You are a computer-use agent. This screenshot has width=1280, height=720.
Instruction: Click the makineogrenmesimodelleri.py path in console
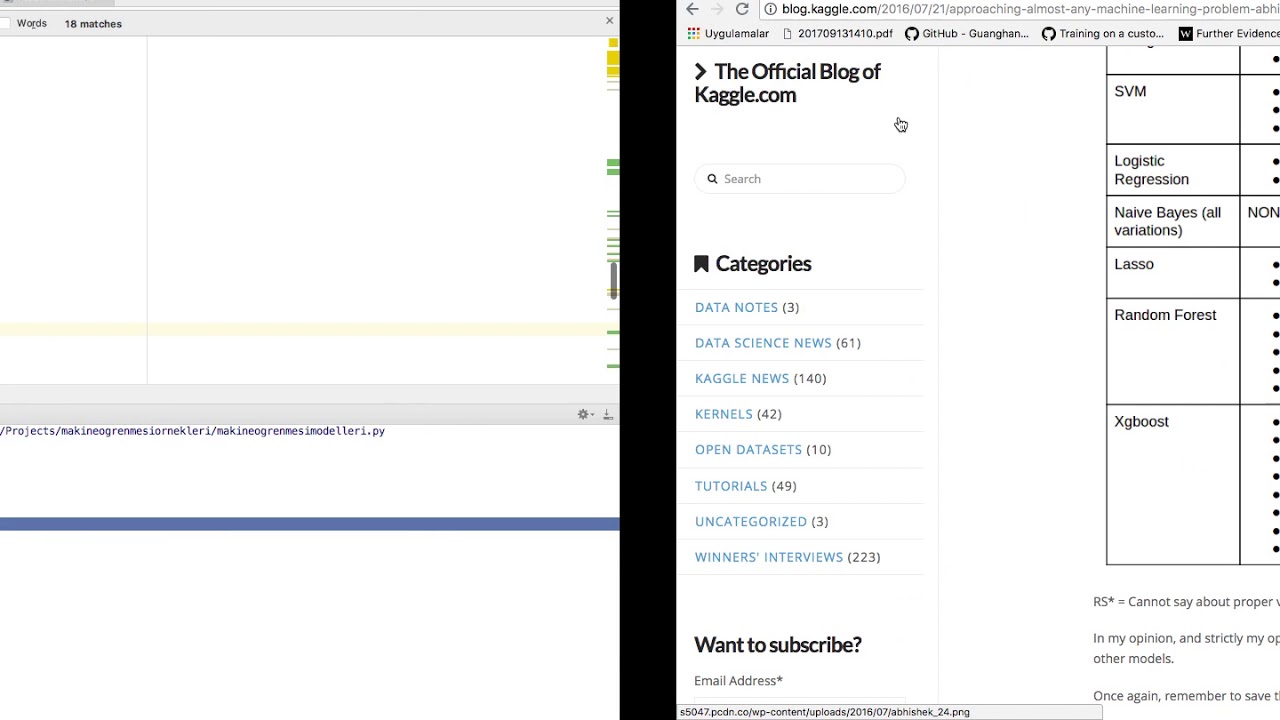coord(192,431)
